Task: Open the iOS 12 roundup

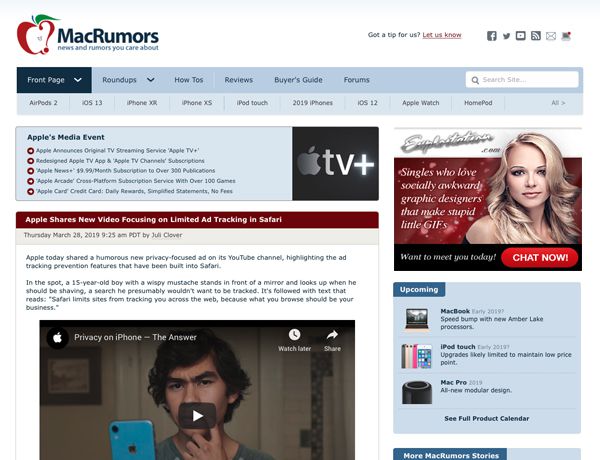Action: pyautogui.click(x=367, y=103)
